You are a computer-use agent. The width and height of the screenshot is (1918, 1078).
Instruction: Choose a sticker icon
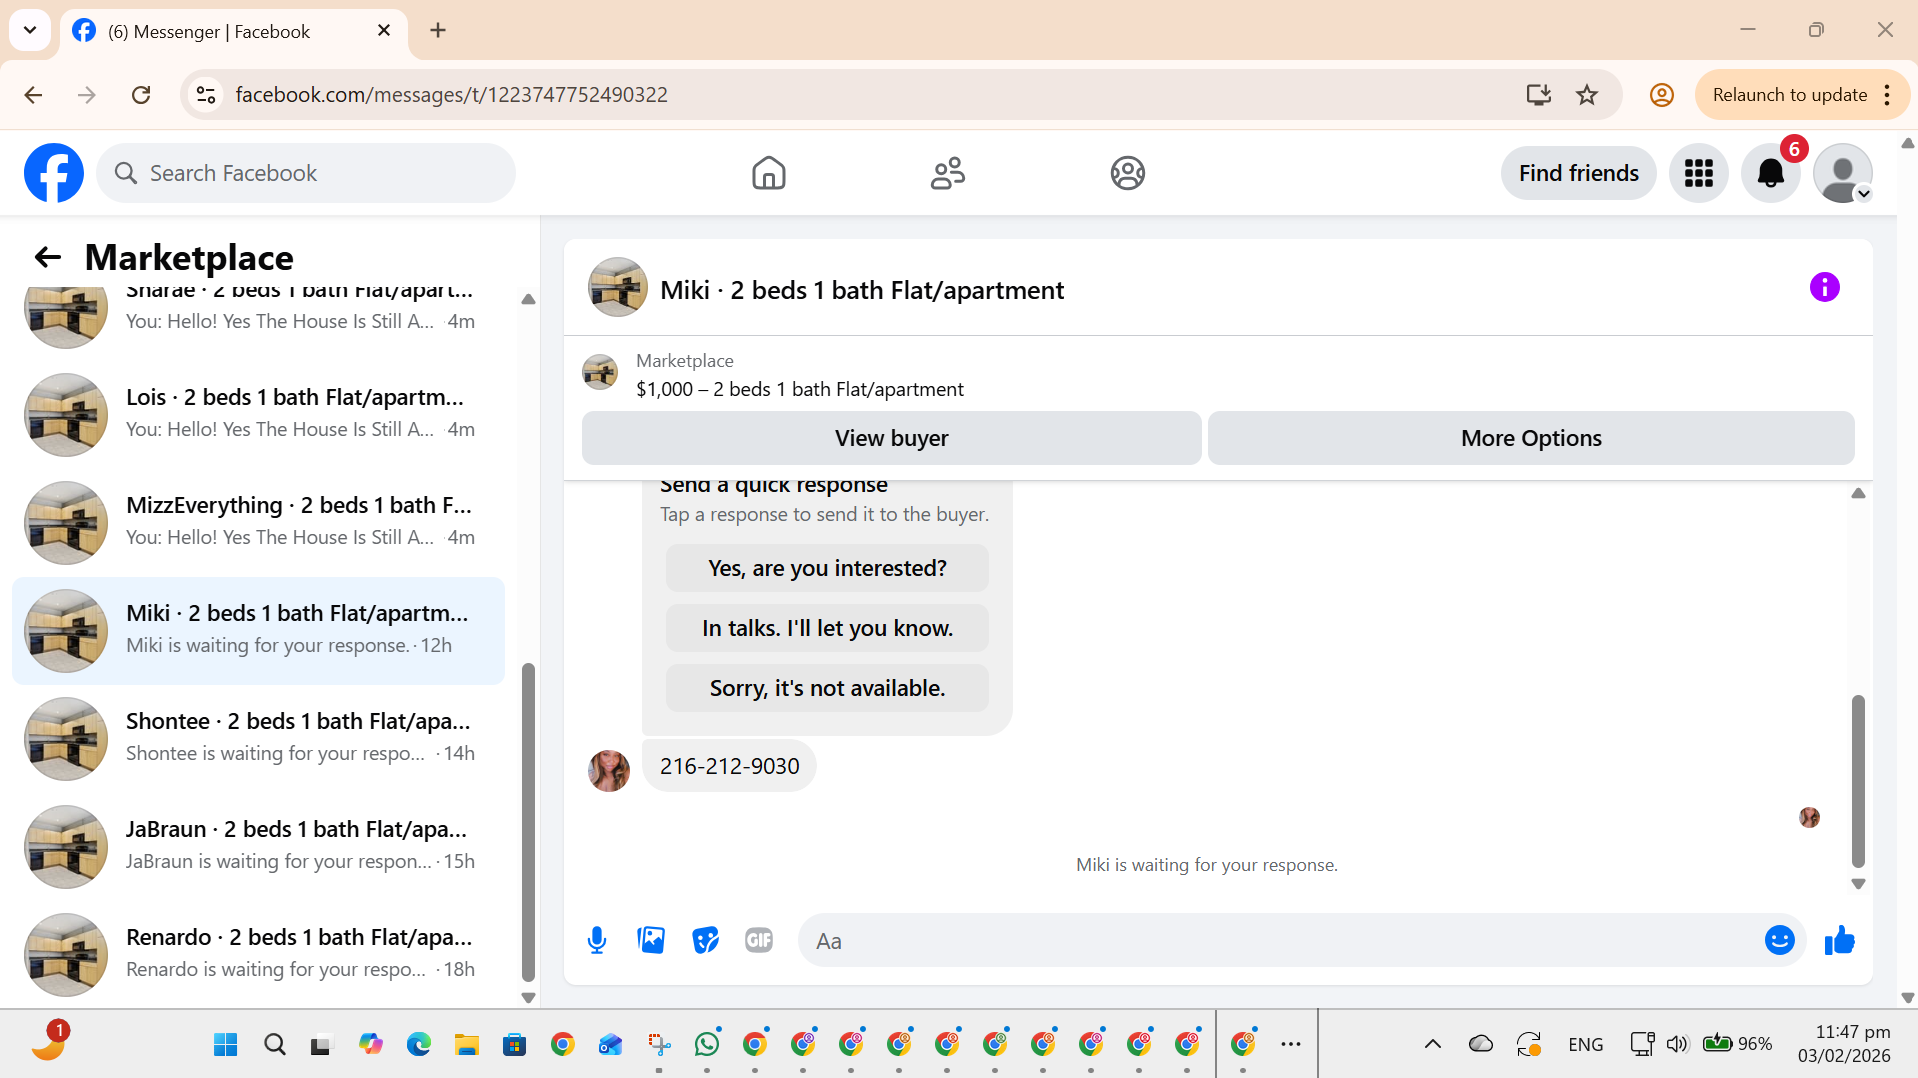705,940
